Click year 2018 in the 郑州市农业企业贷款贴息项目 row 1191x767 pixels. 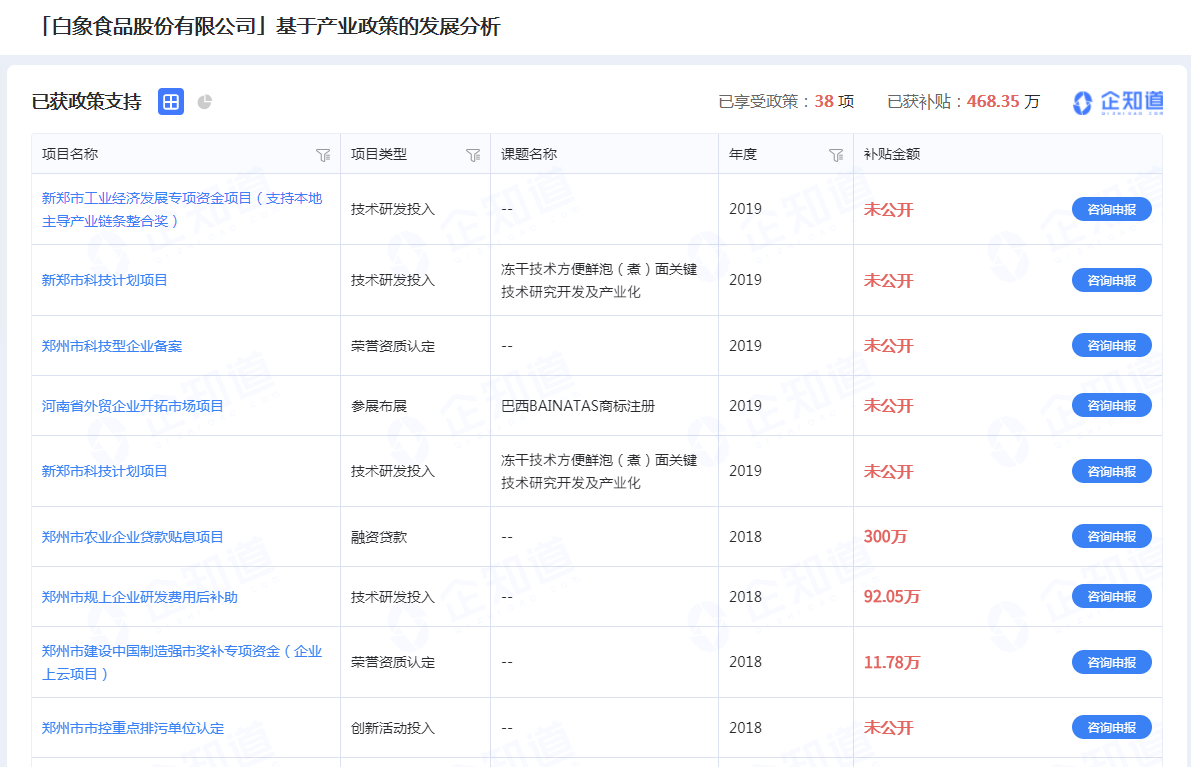[745, 537]
